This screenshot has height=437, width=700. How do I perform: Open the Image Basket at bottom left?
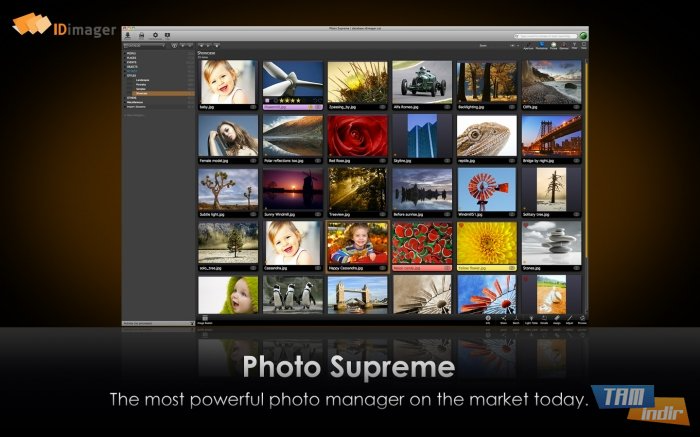[x=205, y=319]
